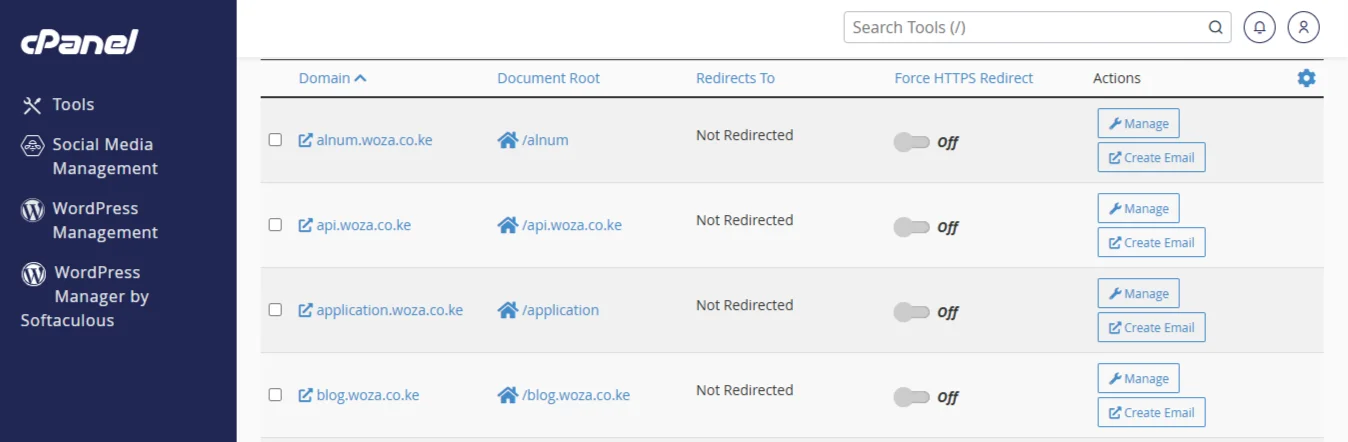Viewport: 1348px width, 442px height.
Task: Click external-link icon beside application.woza.co.ke
Action: (306, 310)
